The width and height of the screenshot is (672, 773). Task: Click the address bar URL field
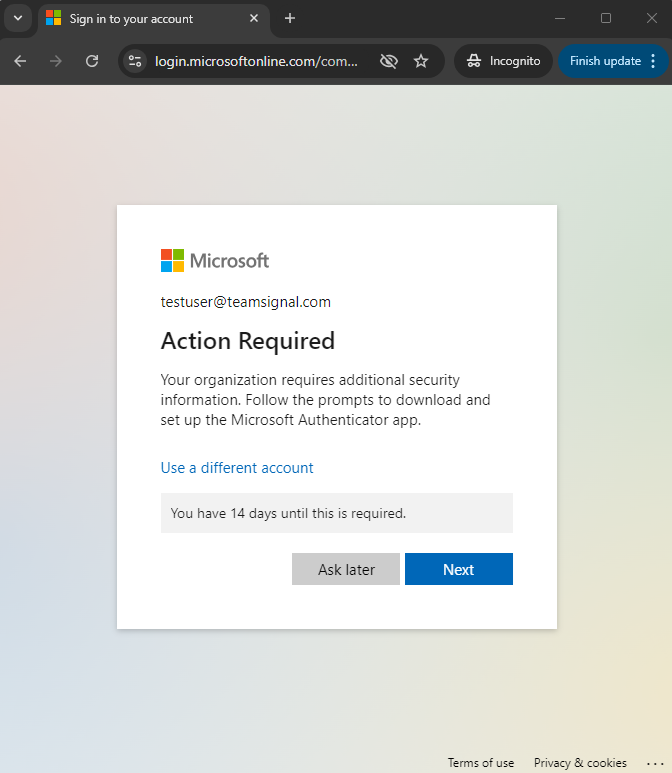[x=256, y=61]
